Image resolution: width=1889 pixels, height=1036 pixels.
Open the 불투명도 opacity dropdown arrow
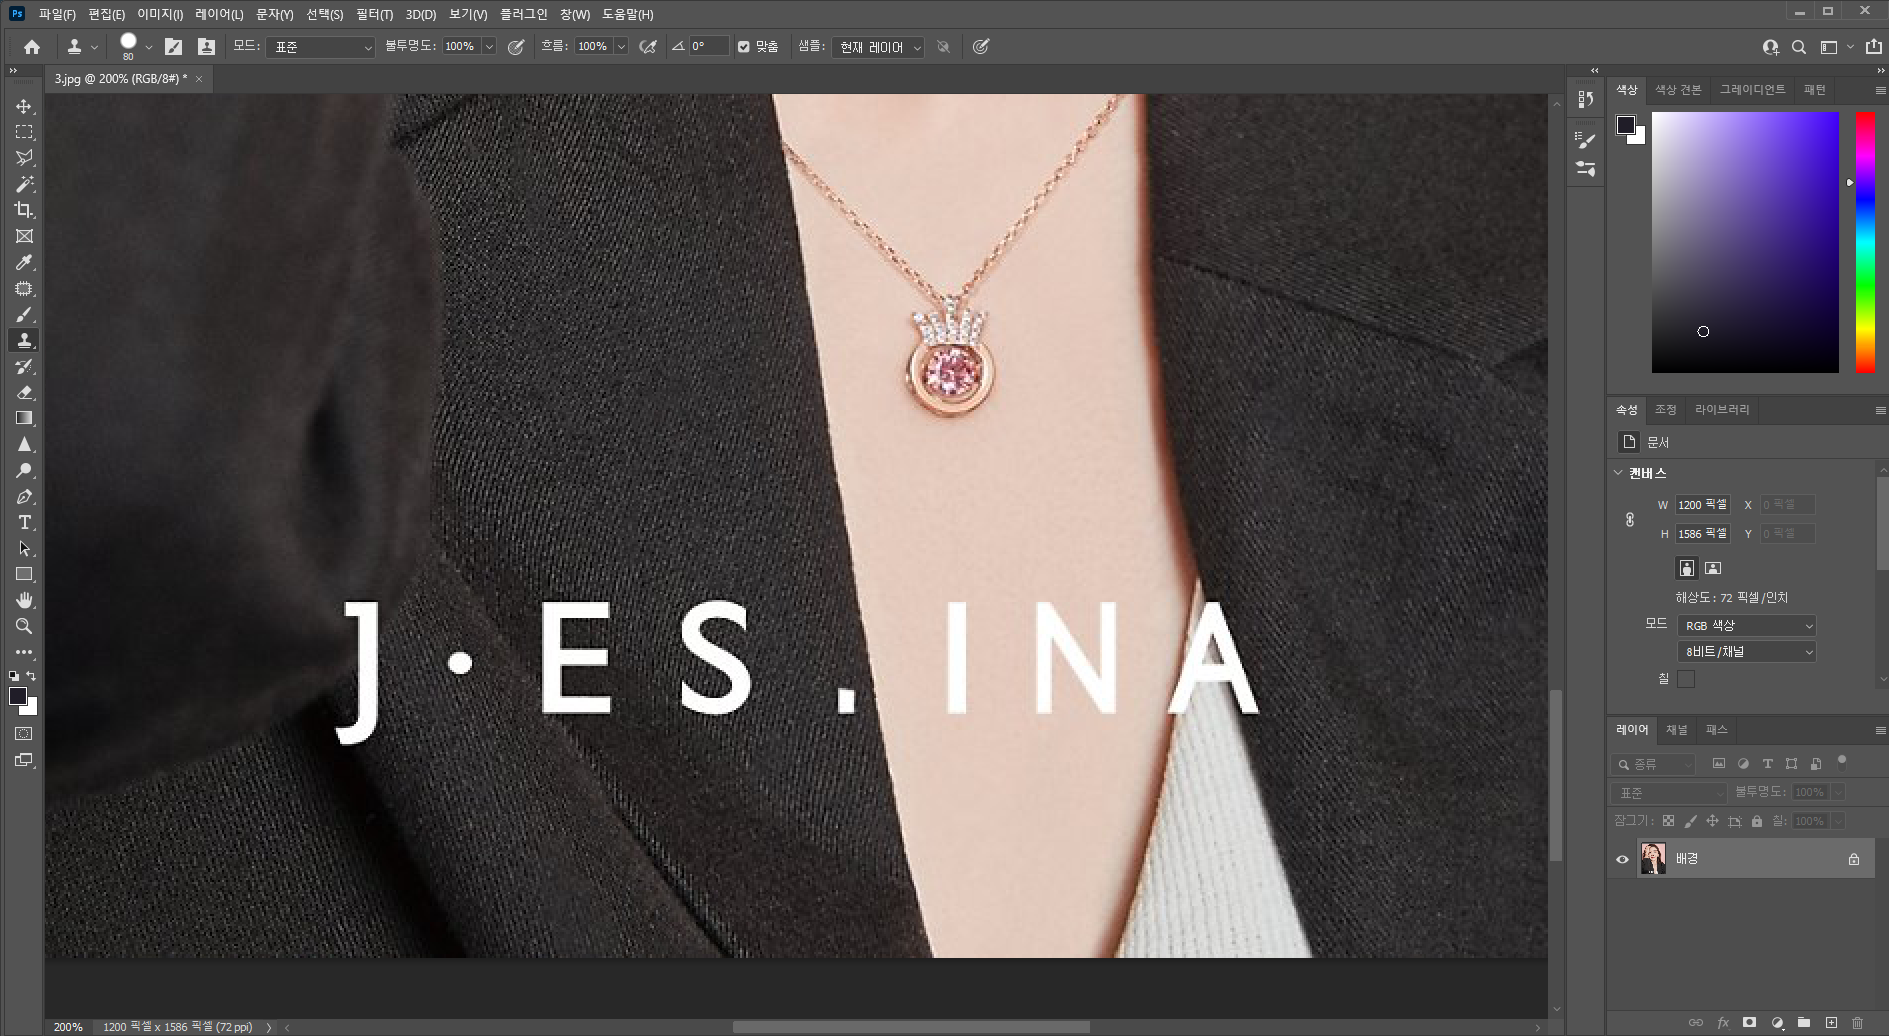(489, 47)
